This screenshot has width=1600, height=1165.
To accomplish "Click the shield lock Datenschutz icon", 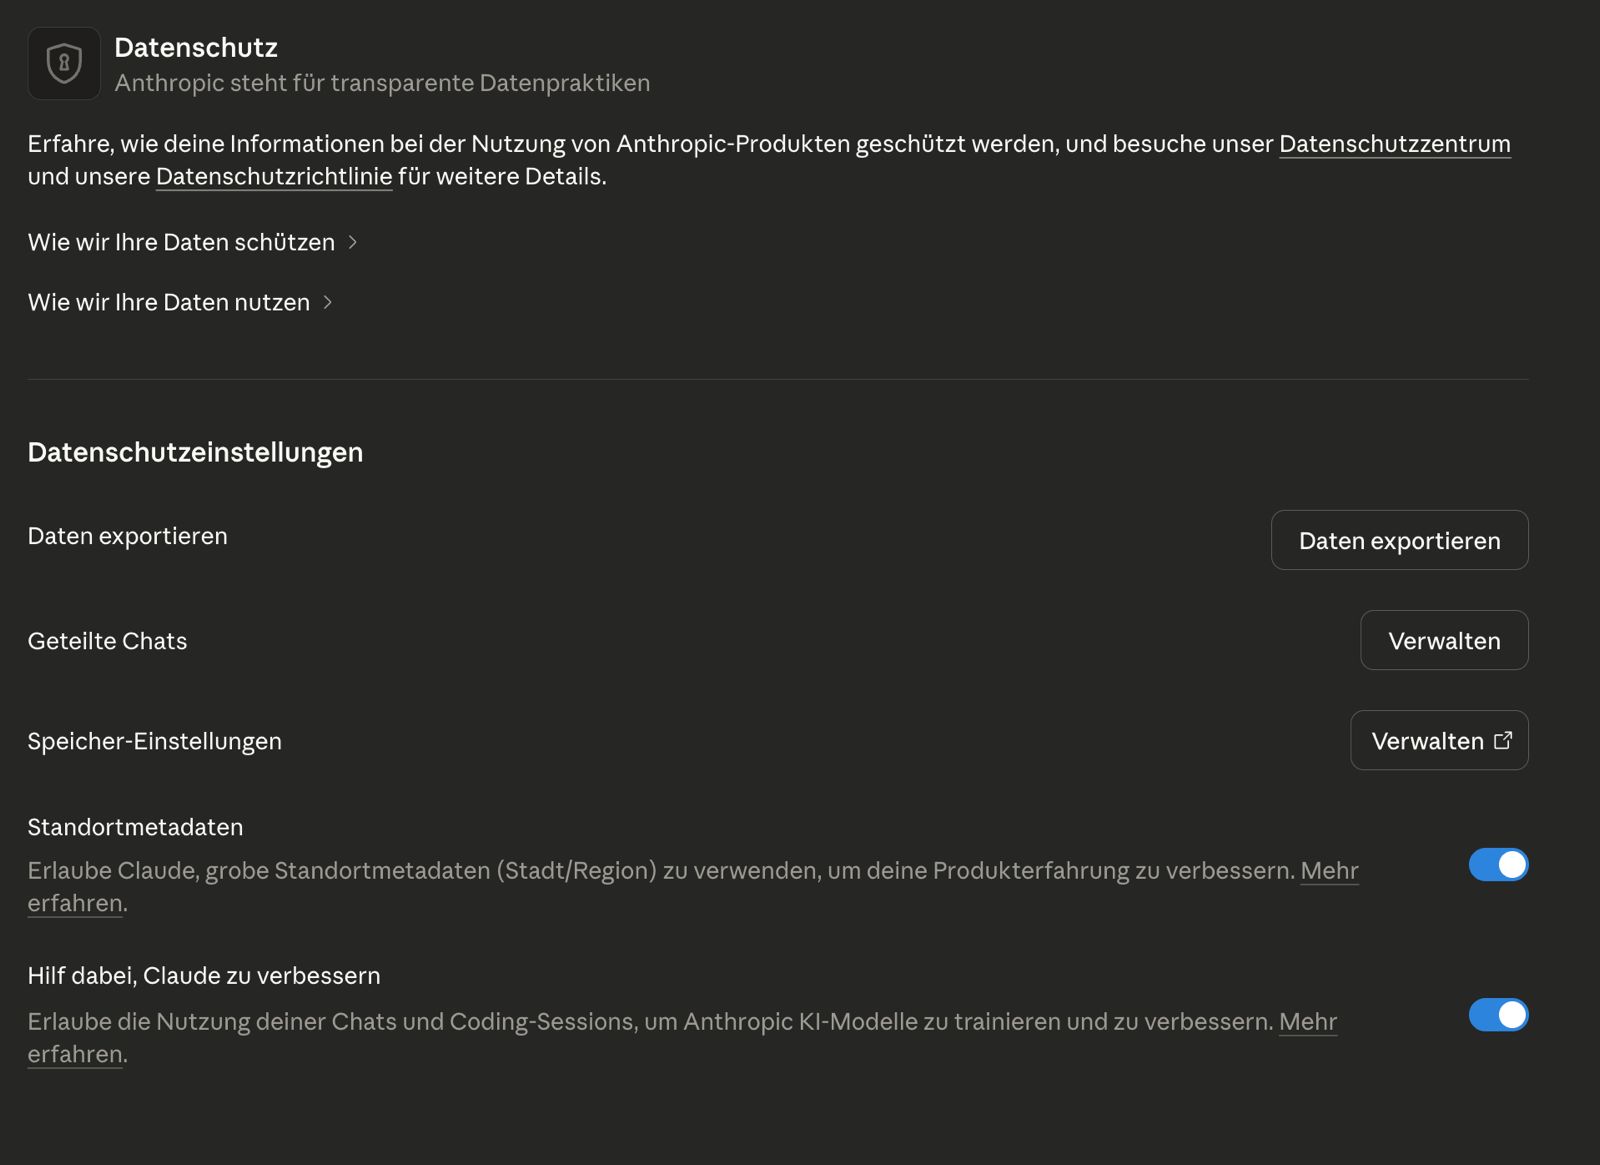I will [63, 63].
